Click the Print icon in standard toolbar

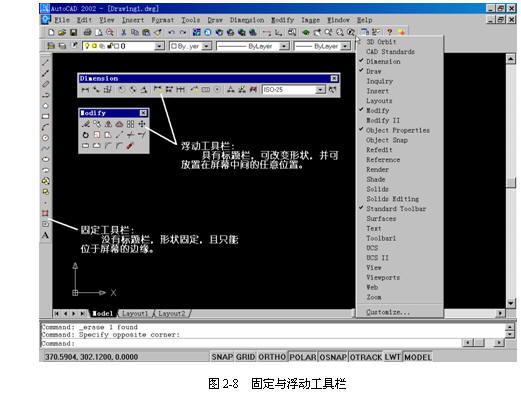click(x=87, y=32)
